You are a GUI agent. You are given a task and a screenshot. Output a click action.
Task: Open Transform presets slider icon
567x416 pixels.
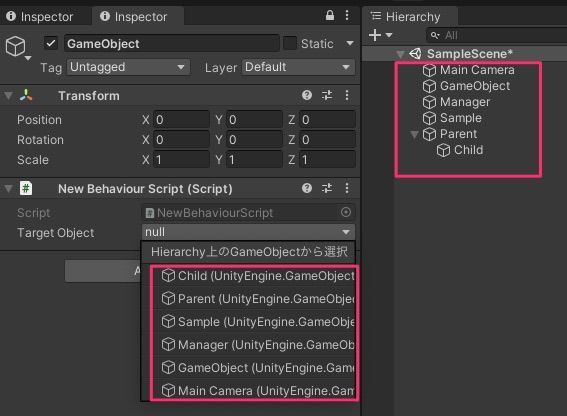tap(327, 95)
